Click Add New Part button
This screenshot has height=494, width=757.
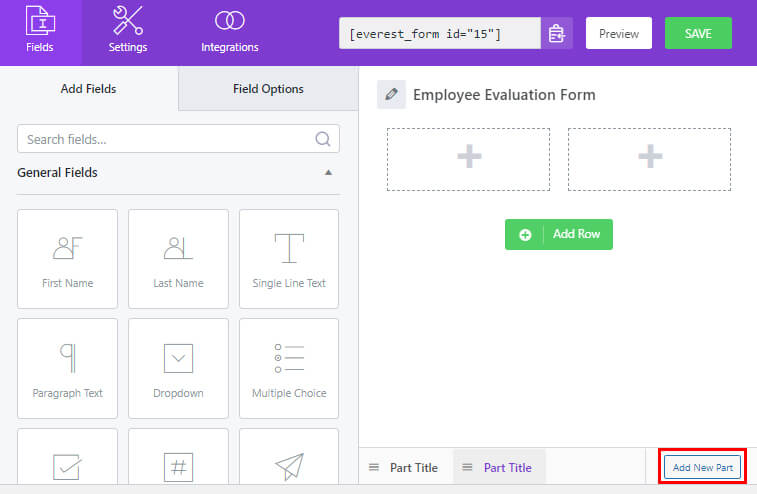[702, 467]
